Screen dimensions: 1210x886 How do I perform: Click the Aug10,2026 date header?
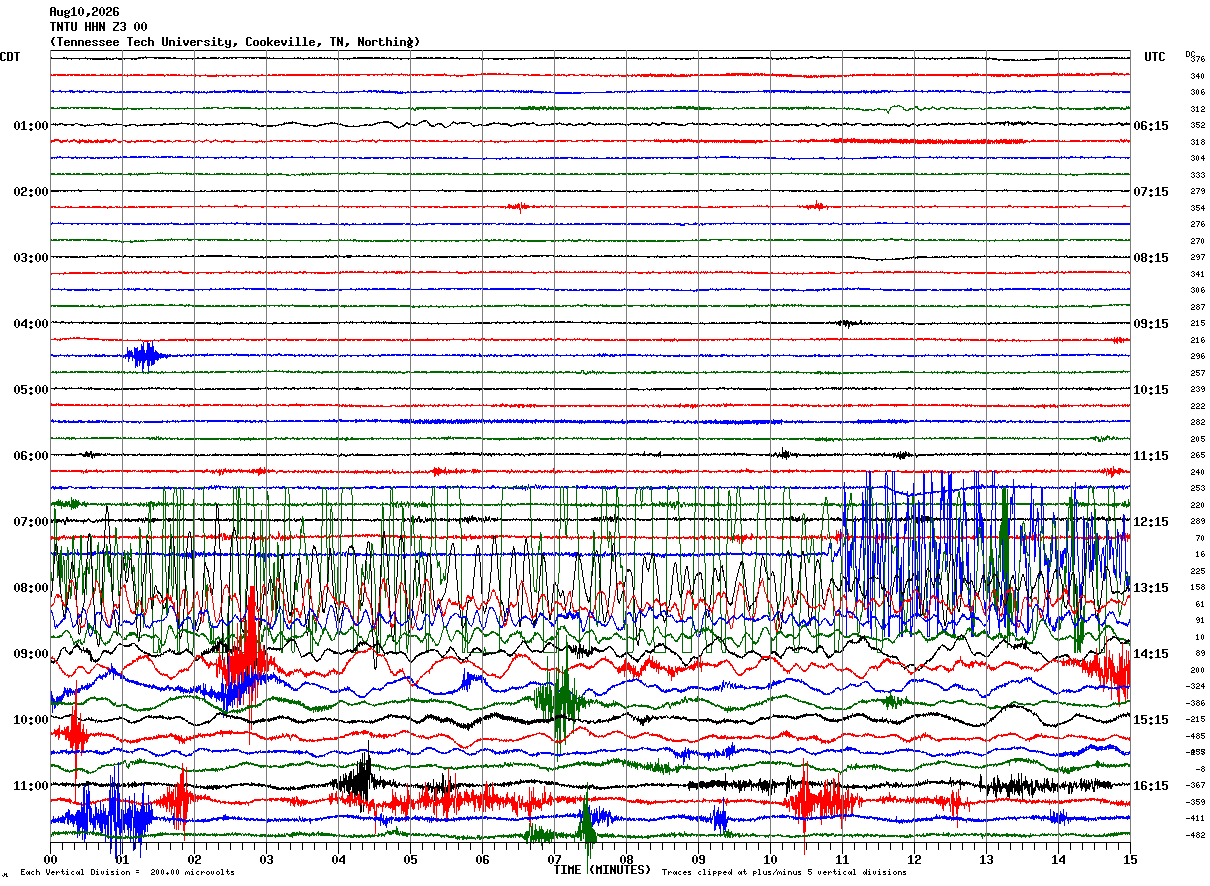[x=84, y=12]
